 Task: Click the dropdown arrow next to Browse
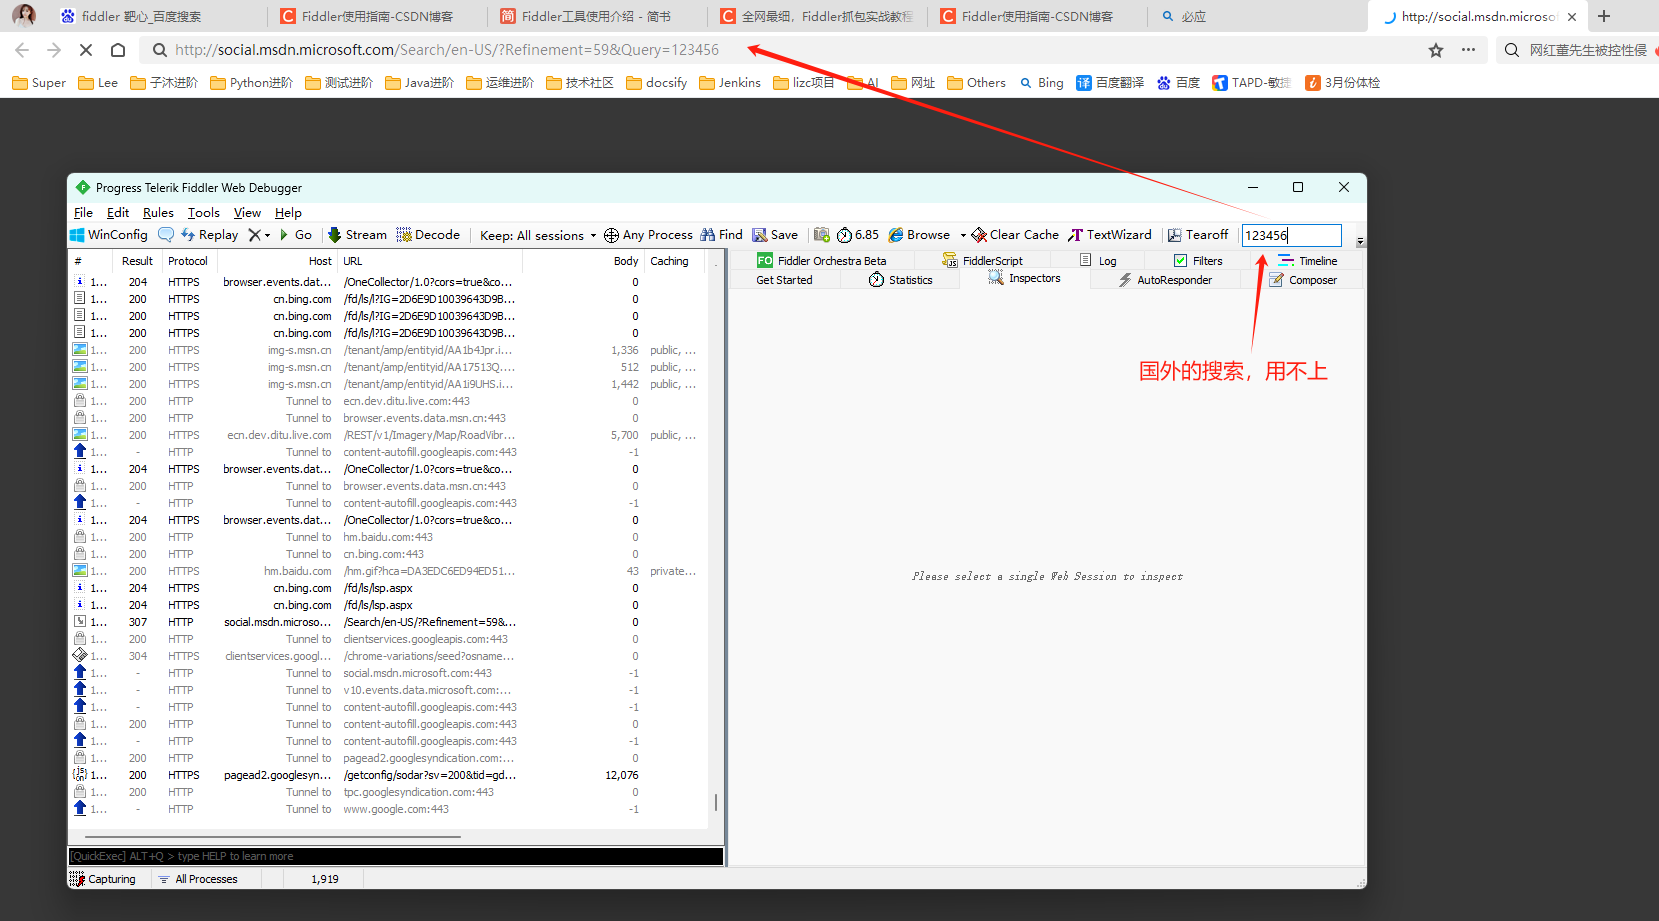(963, 235)
